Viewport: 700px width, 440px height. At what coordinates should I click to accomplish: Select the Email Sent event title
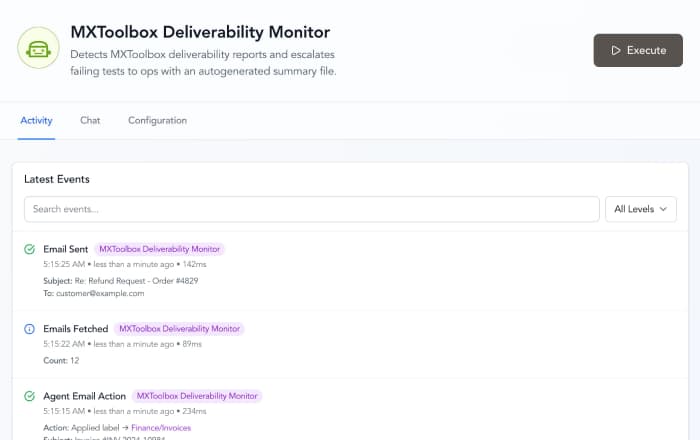pyautogui.click(x=65, y=249)
